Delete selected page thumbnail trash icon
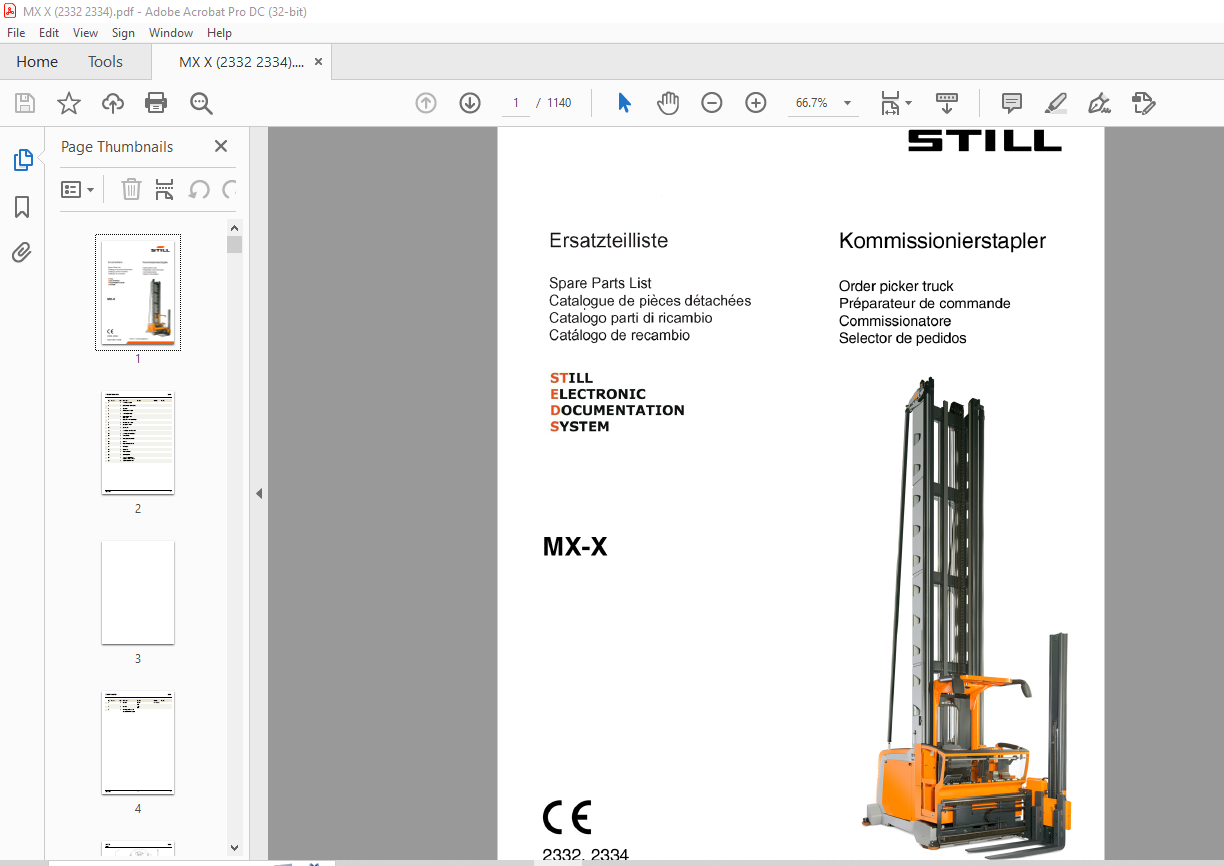Screen dimensions: 1224x866 coord(131,189)
